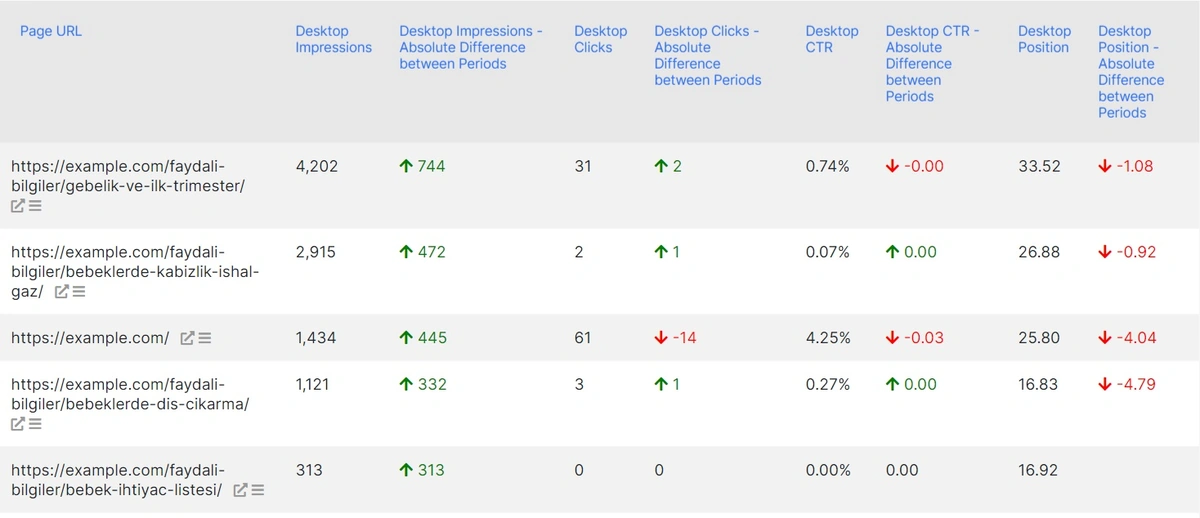The image size is (1200, 518).
Task: Click the Desktop Clicks column header
Action: click(600, 39)
